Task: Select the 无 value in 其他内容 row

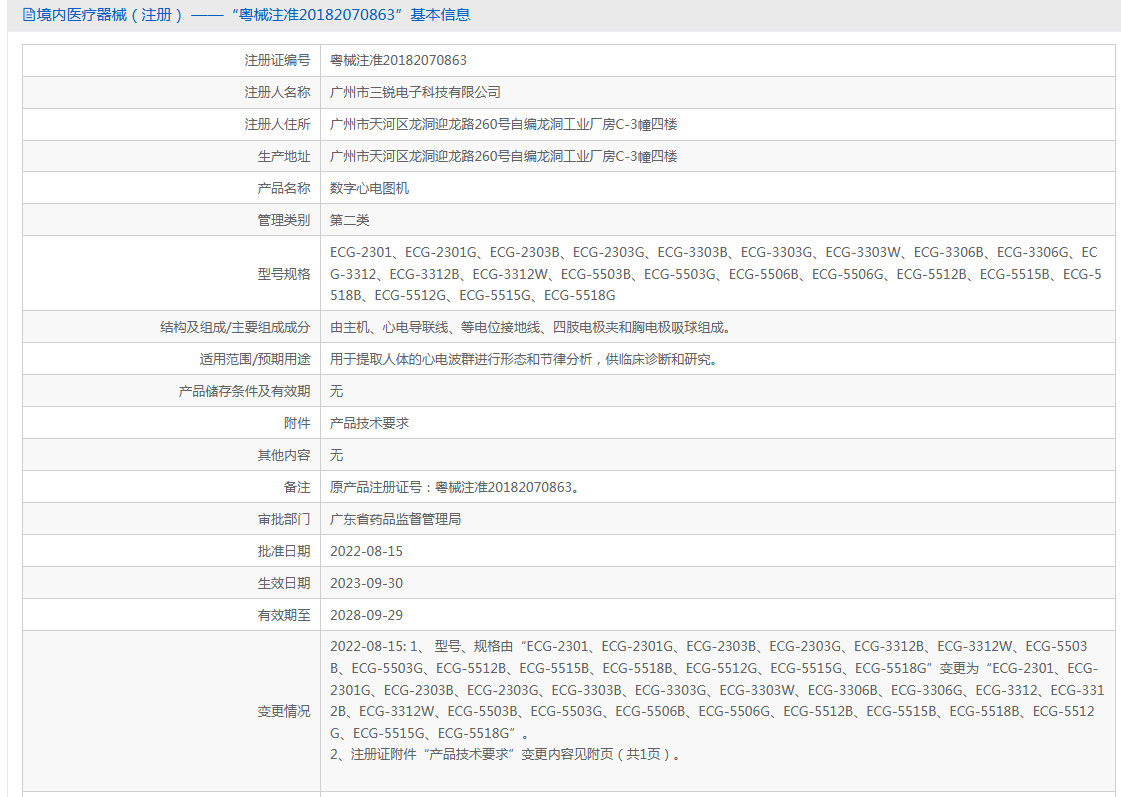Action: [x=337, y=455]
